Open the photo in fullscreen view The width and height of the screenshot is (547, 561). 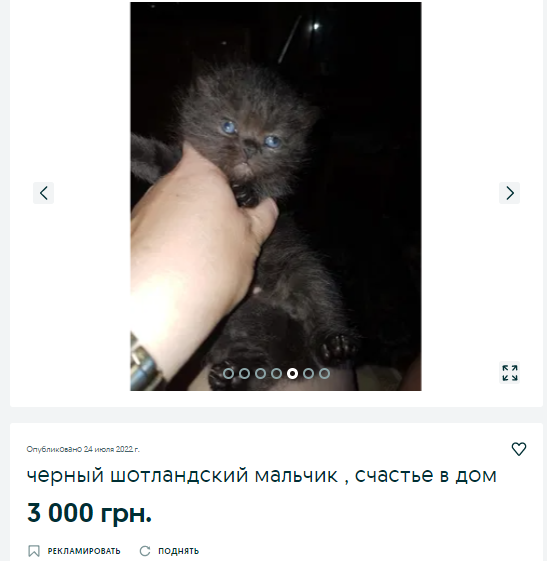[x=509, y=373]
